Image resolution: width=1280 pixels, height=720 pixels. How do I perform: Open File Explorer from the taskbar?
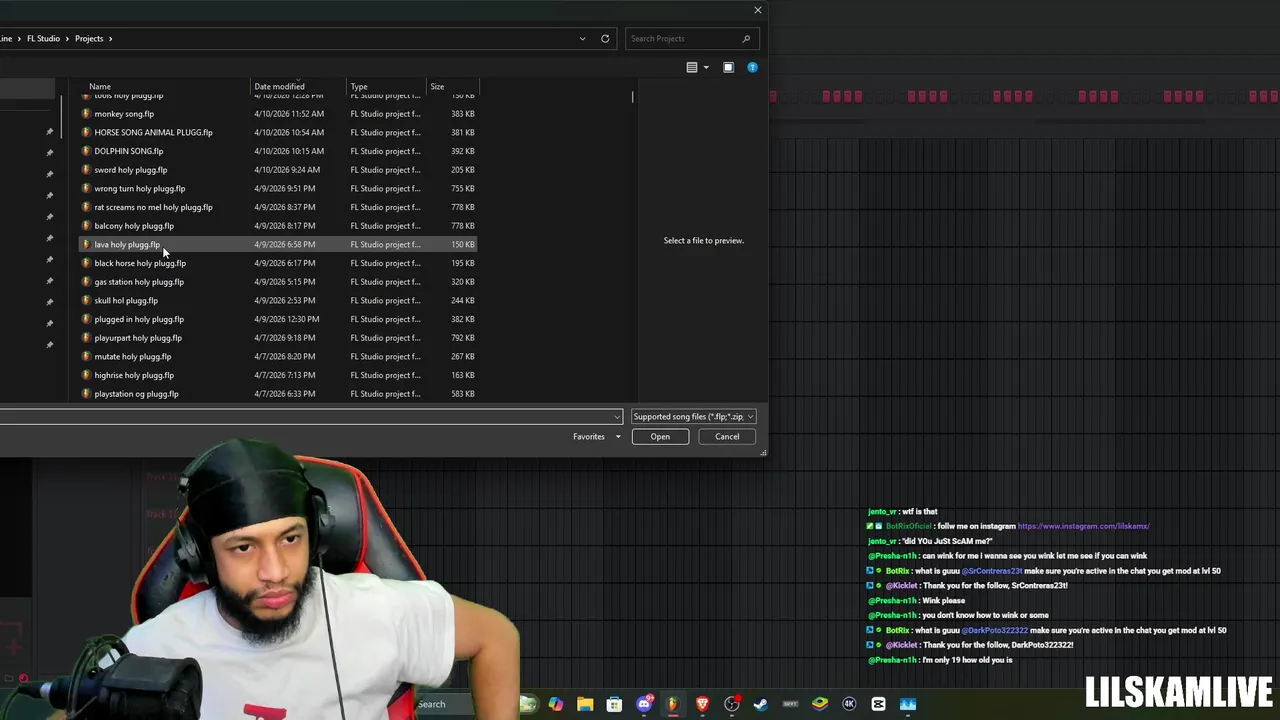tap(585, 704)
